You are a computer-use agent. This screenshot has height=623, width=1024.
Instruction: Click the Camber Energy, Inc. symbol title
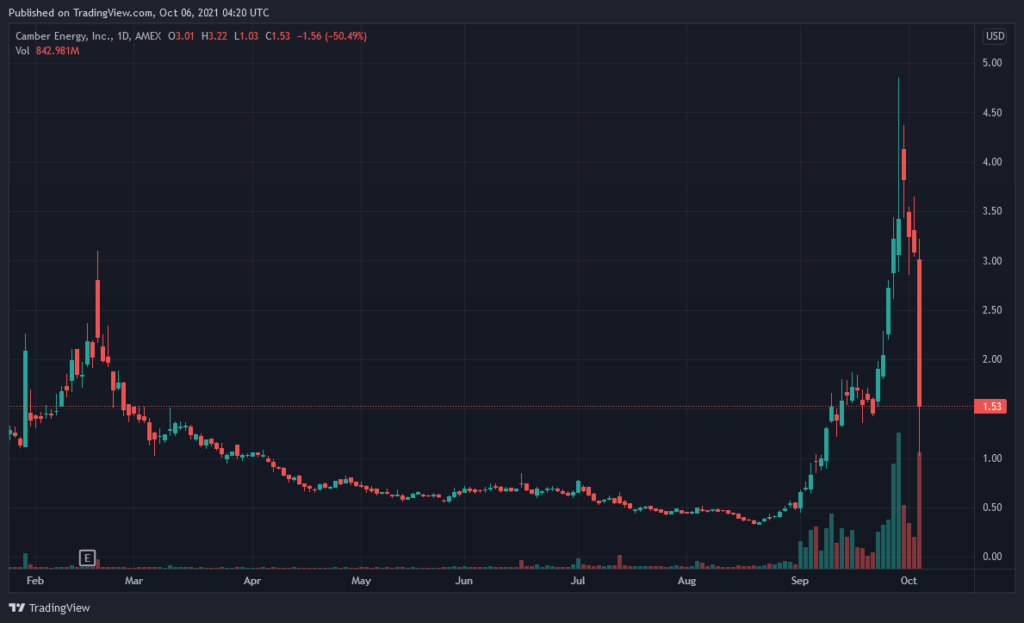tap(63, 36)
